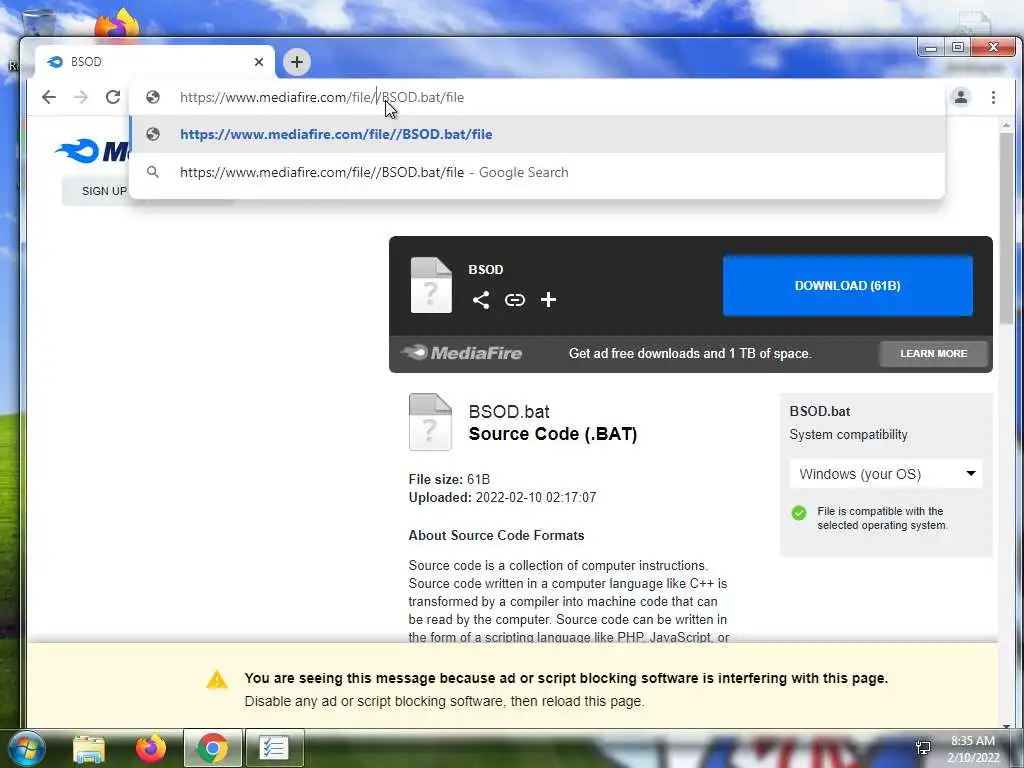The image size is (1024, 768).
Task: Click the share icon under BSOD
Action: tap(481, 300)
